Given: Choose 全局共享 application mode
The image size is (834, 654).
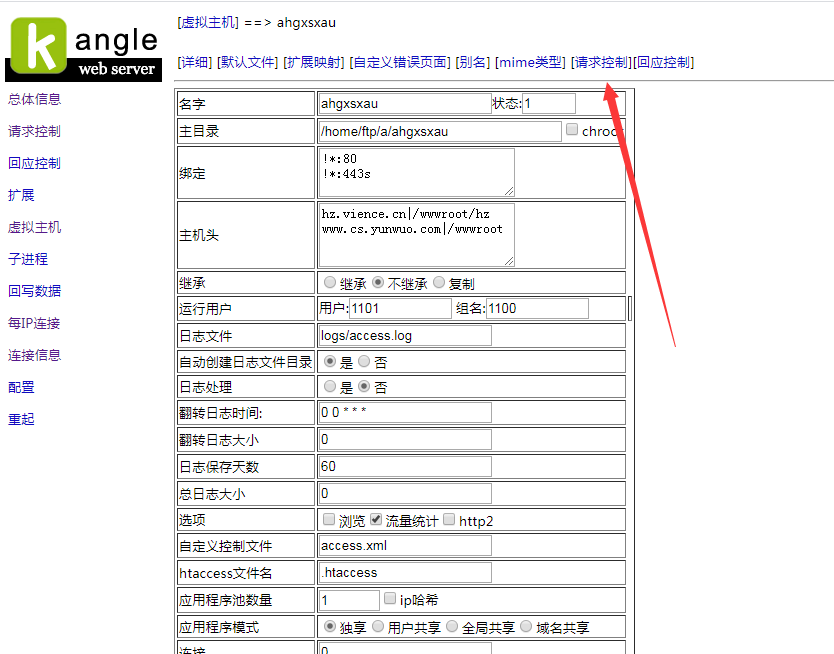Looking at the screenshot, I should 453,627.
